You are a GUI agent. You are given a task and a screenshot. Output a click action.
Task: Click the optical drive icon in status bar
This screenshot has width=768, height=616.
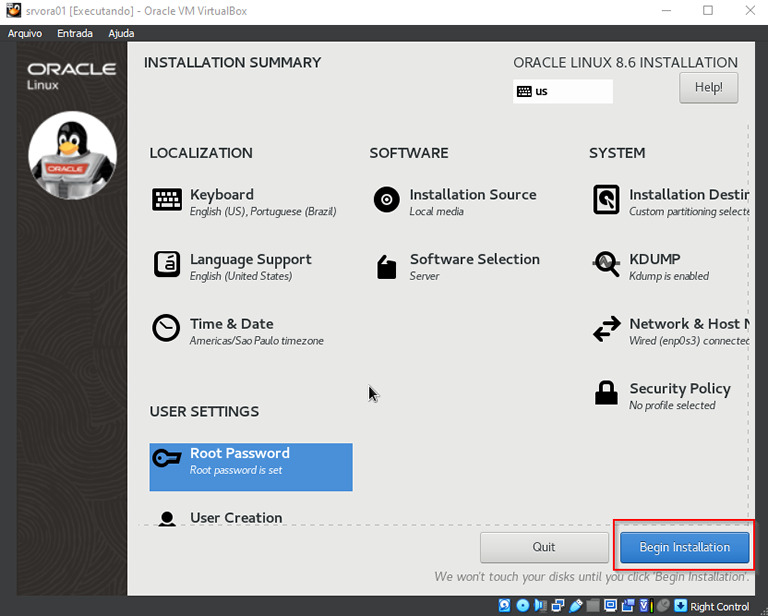(x=523, y=606)
